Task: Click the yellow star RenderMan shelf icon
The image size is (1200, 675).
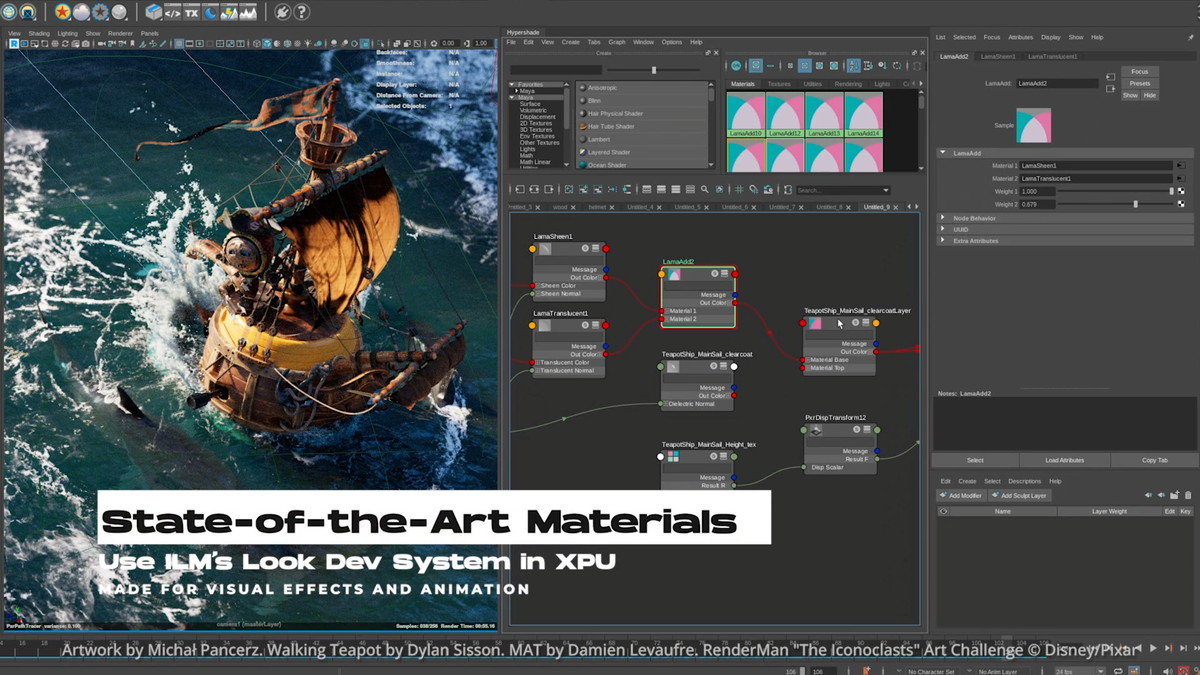Action: pos(62,12)
